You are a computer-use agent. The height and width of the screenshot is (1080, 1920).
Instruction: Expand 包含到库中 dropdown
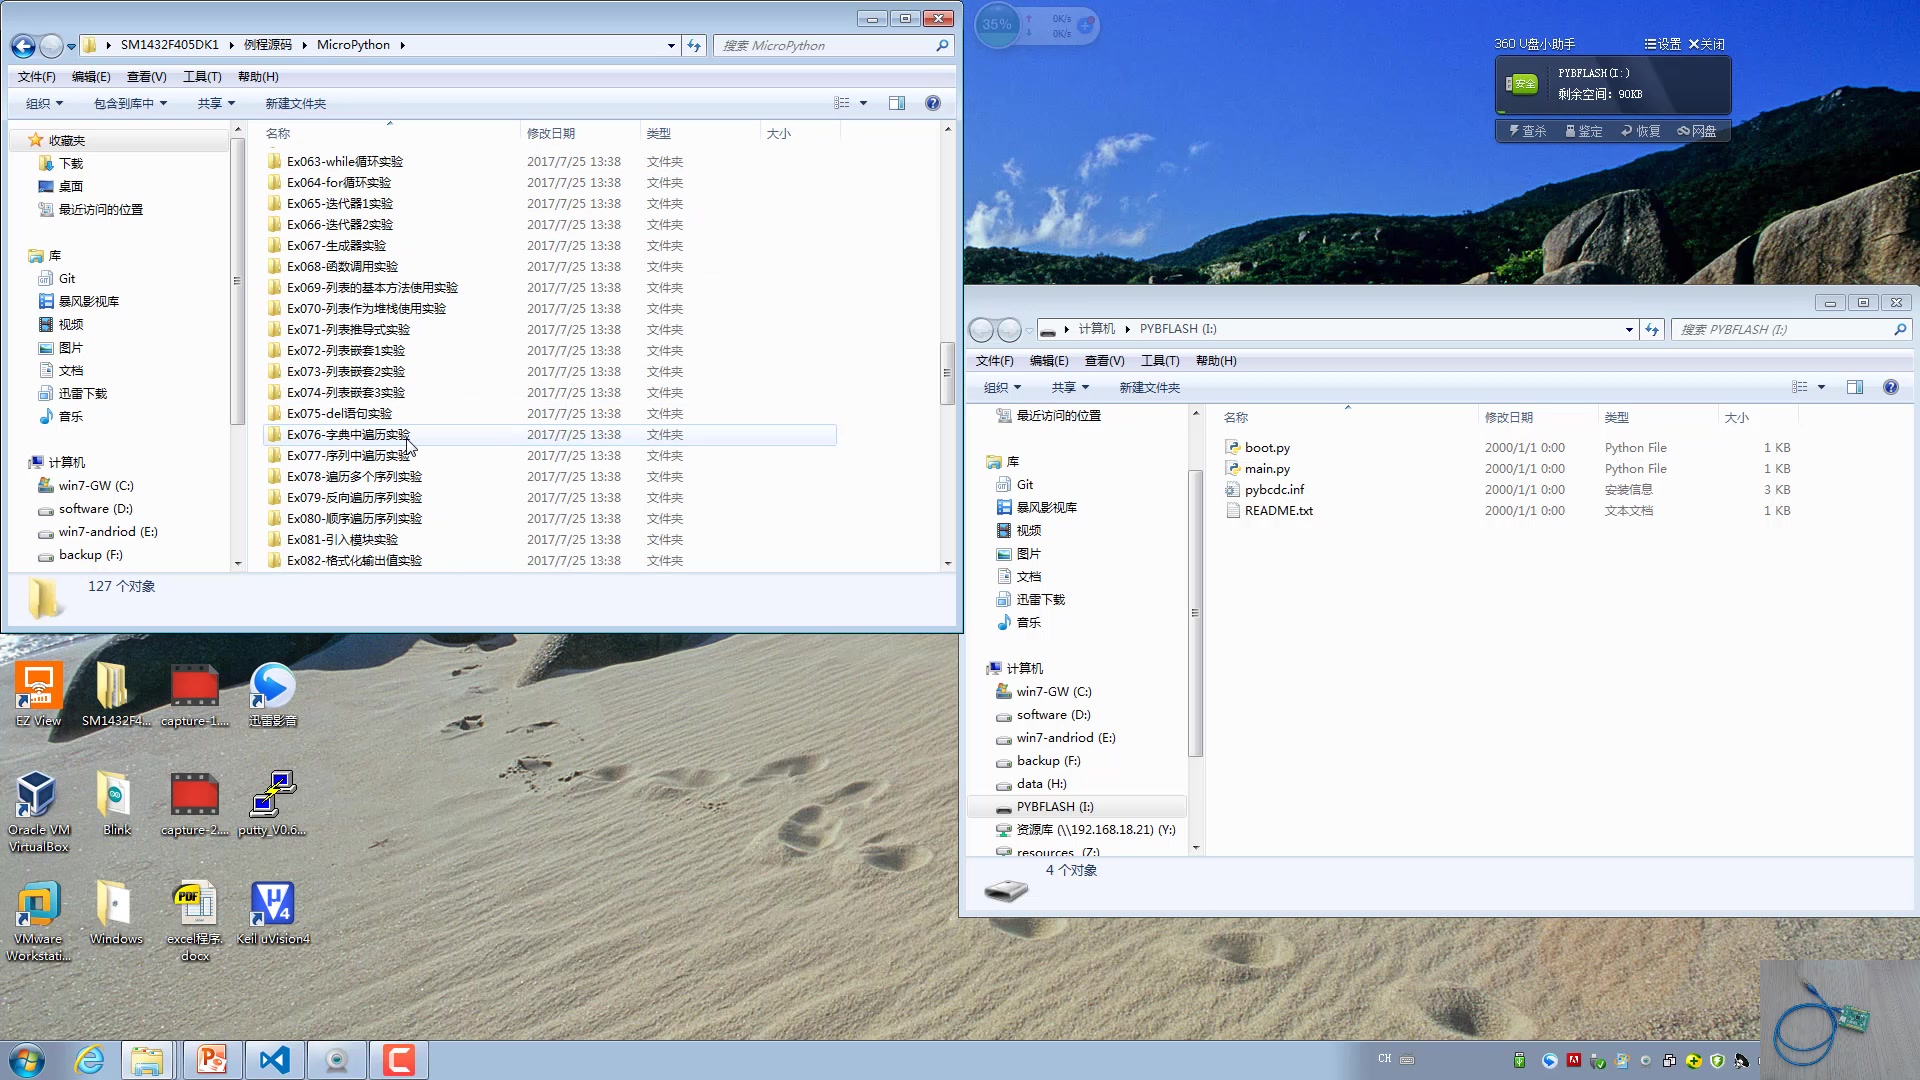(x=130, y=103)
